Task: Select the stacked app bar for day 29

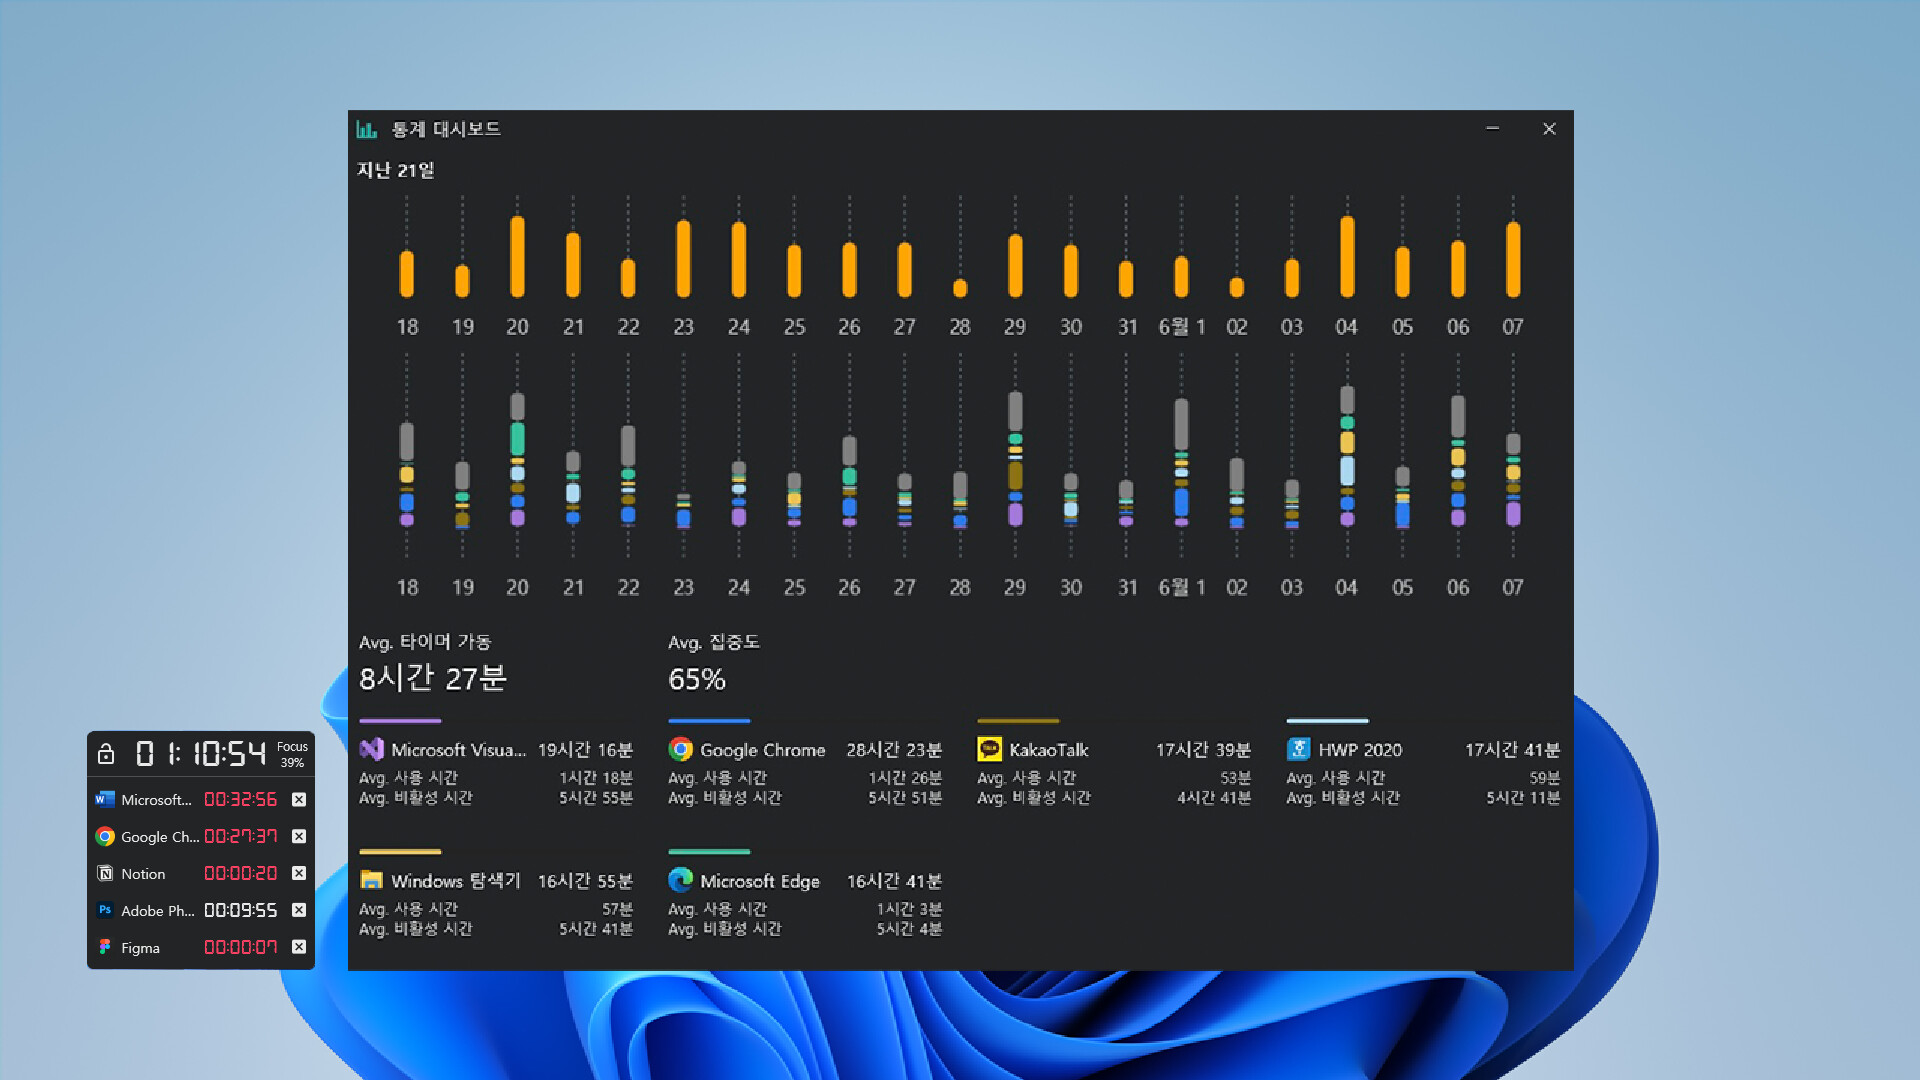Action: (x=1015, y=459)
